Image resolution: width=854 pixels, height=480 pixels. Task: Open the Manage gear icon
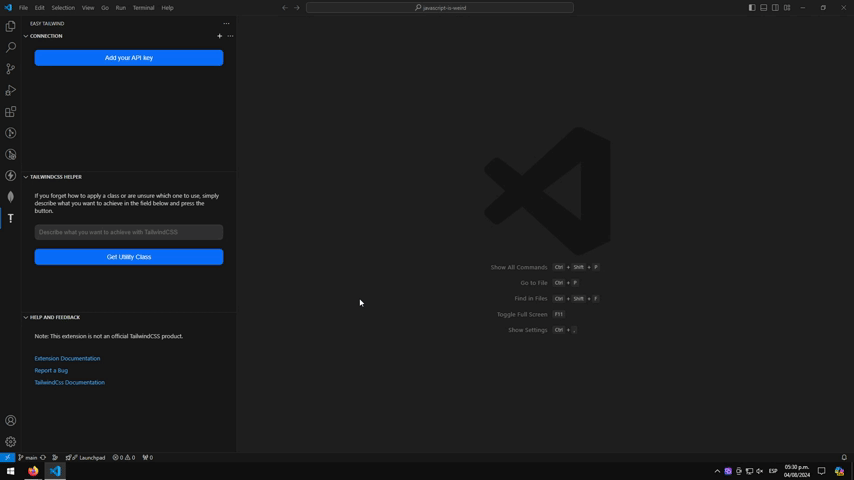10,442
